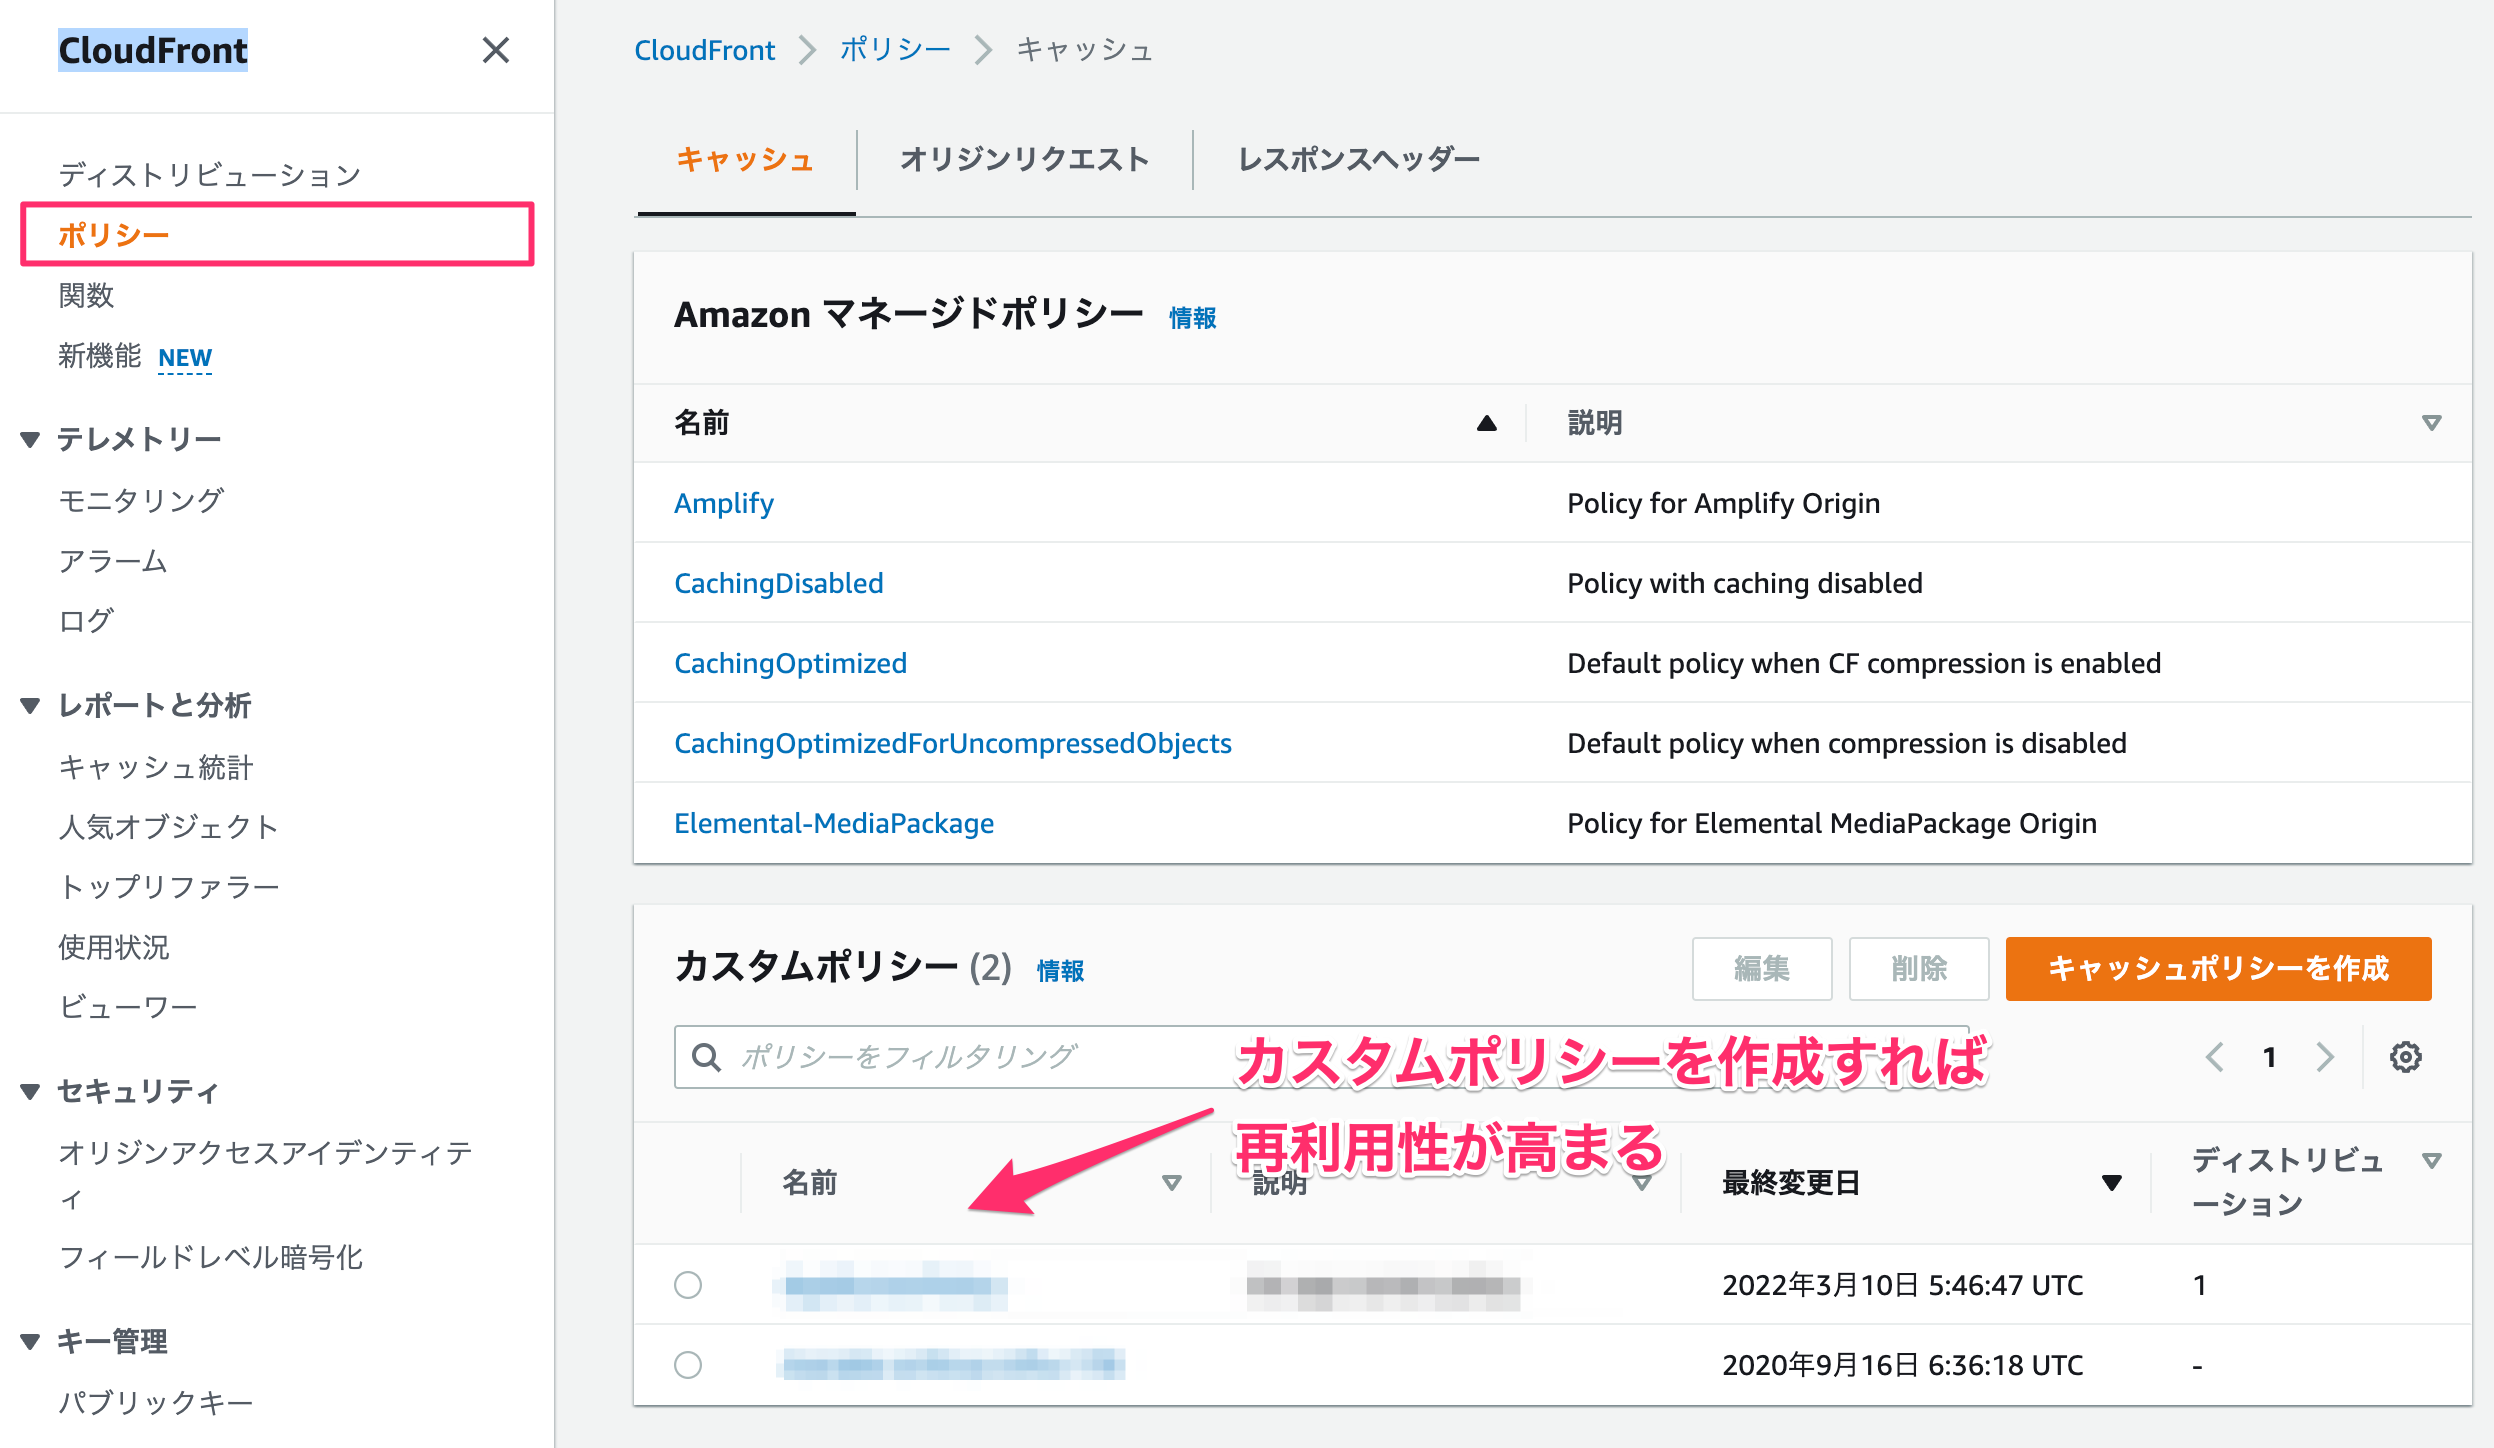Collapse the テレメトリー sidebar section

point(30,439)
